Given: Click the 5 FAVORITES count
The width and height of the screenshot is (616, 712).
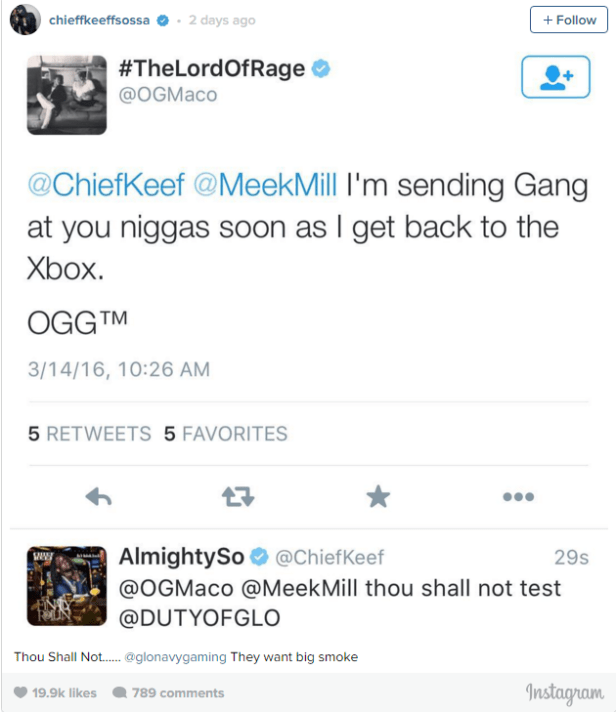Looking at the screenshot, I should [226, 434].
